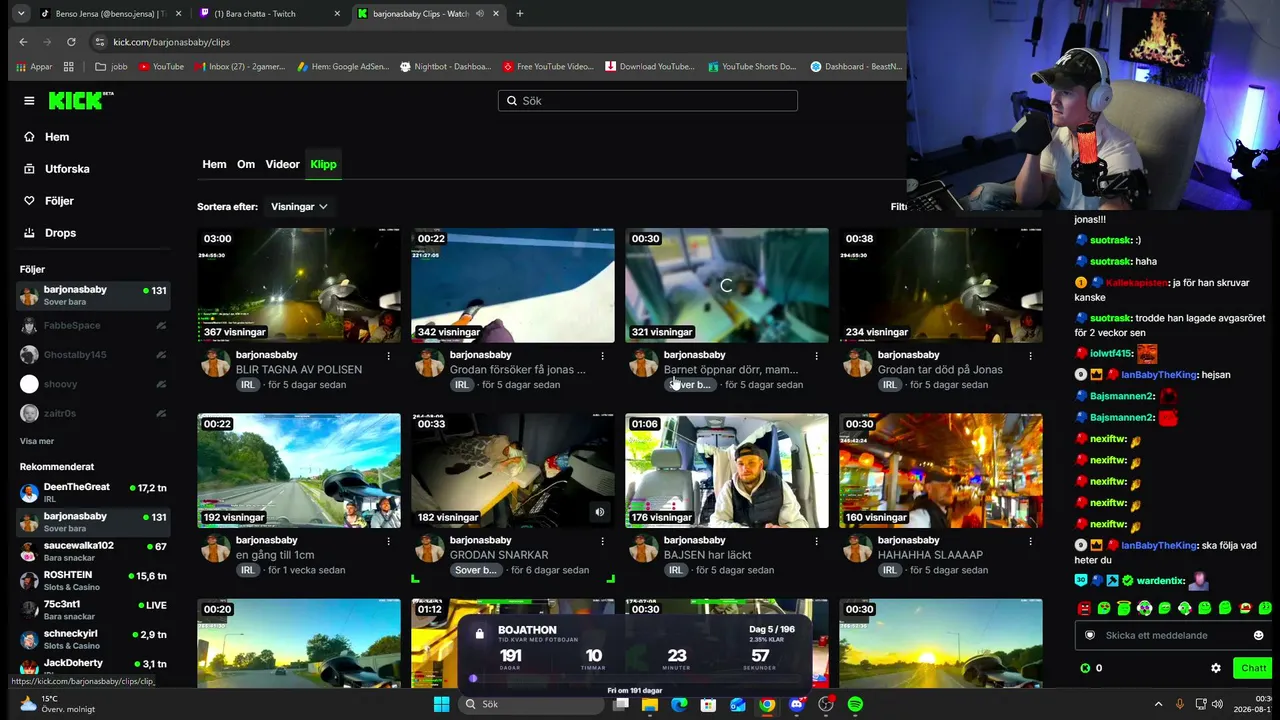This screenshot has height=720, width=1280.
Task: Open the Kick hamburger menu
Action: (29, 101)
